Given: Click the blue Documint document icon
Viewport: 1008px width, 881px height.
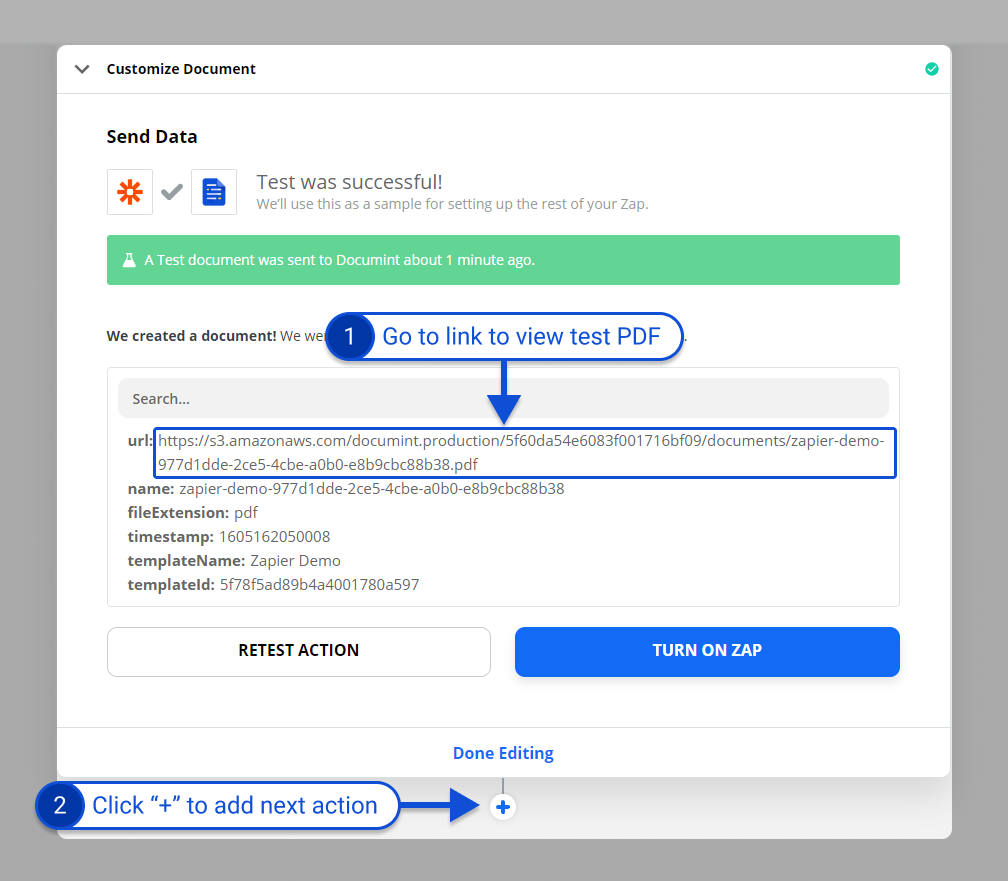Looking at the screenshot, I should (214, 192).
